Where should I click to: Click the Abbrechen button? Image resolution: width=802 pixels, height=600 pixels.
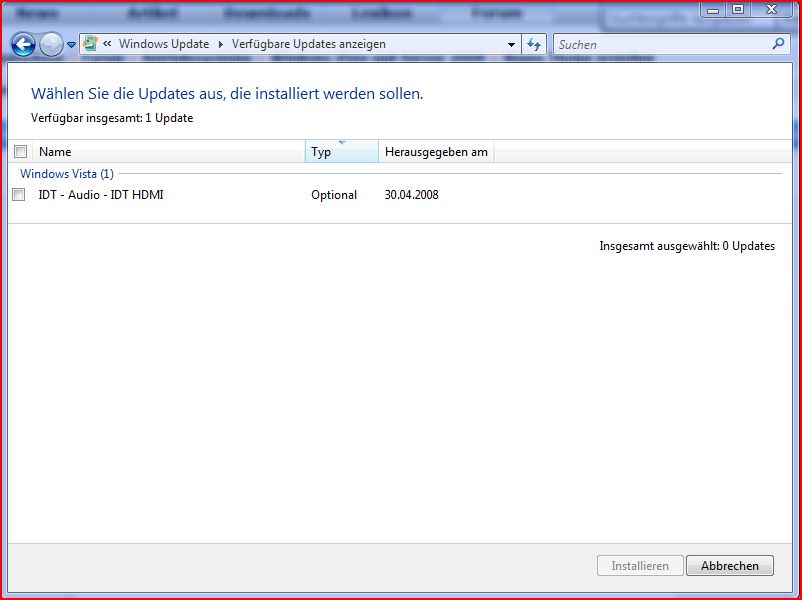point(729,566)
